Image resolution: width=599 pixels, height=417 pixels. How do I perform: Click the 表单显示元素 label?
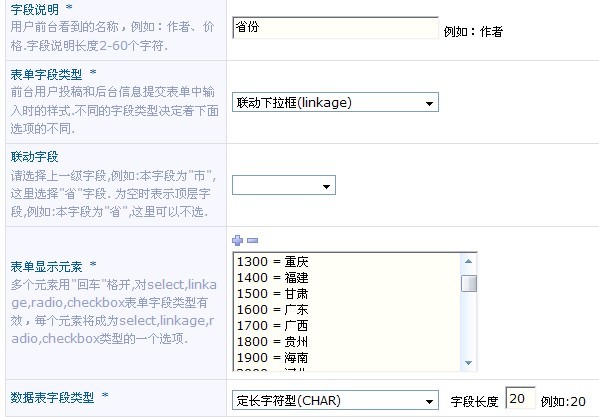click(x=46, y=267)
